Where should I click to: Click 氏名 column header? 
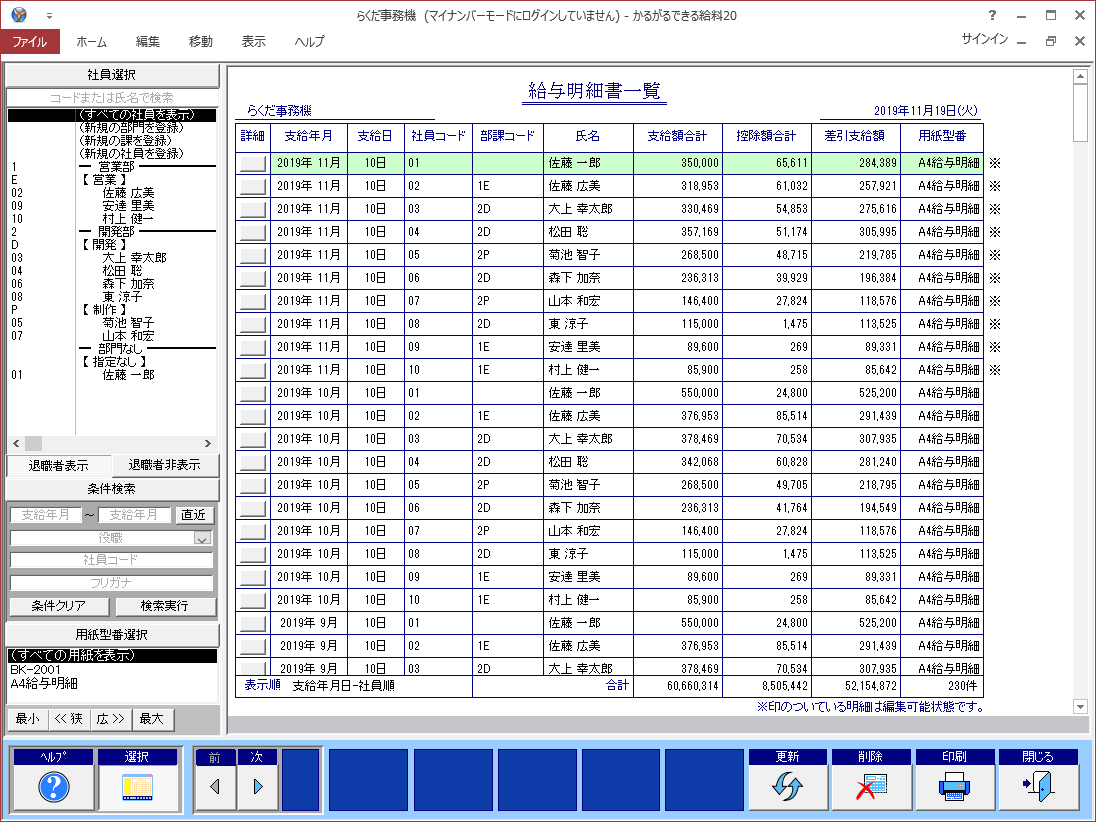coord(588,136)
